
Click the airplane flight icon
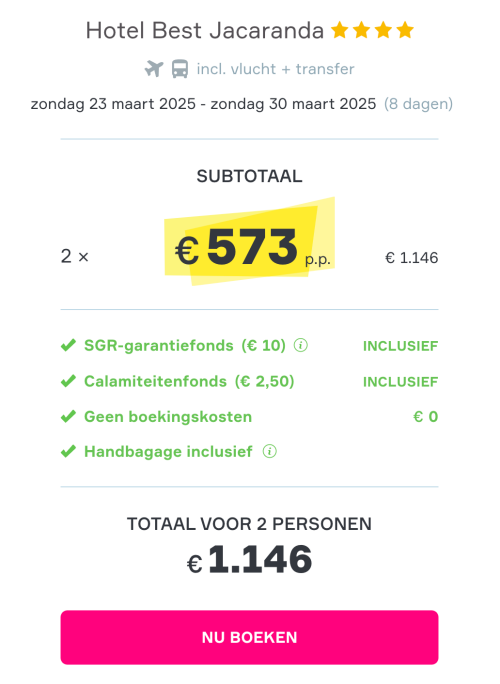[x=154, y=69]
